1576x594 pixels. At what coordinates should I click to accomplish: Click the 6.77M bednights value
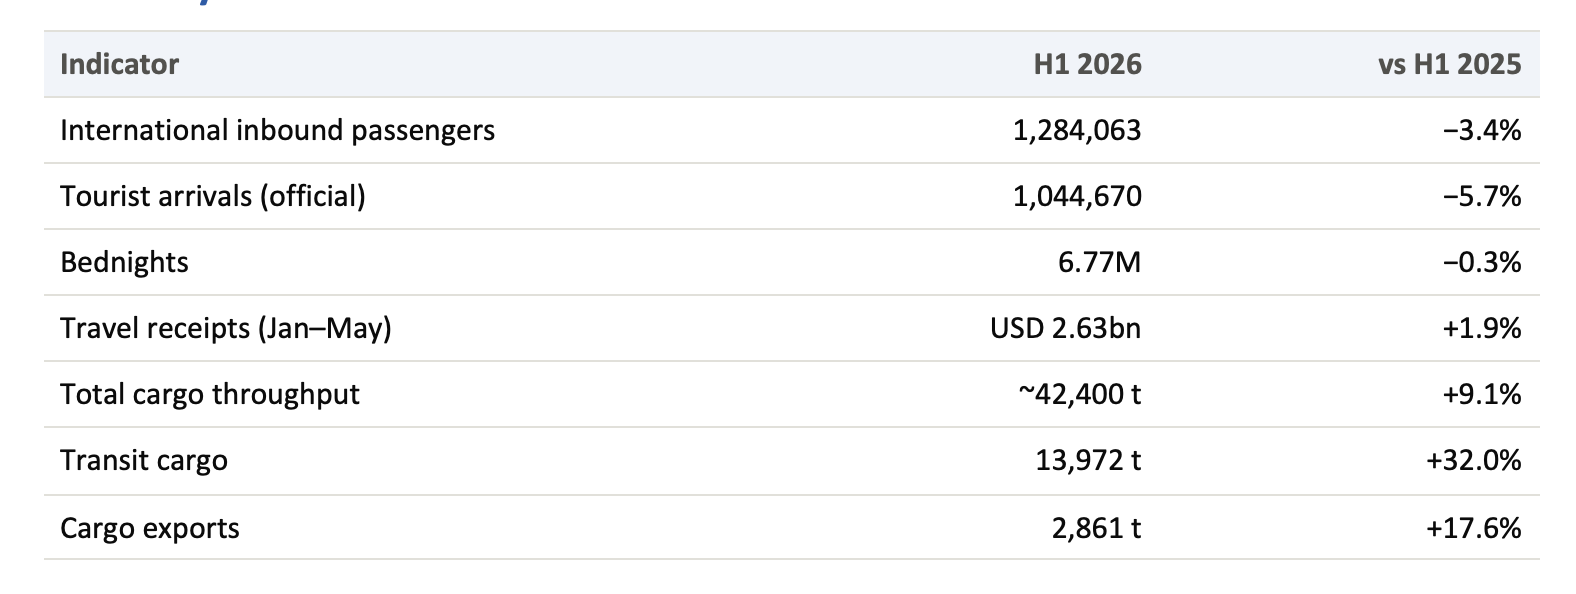(x=1099, y=262)
